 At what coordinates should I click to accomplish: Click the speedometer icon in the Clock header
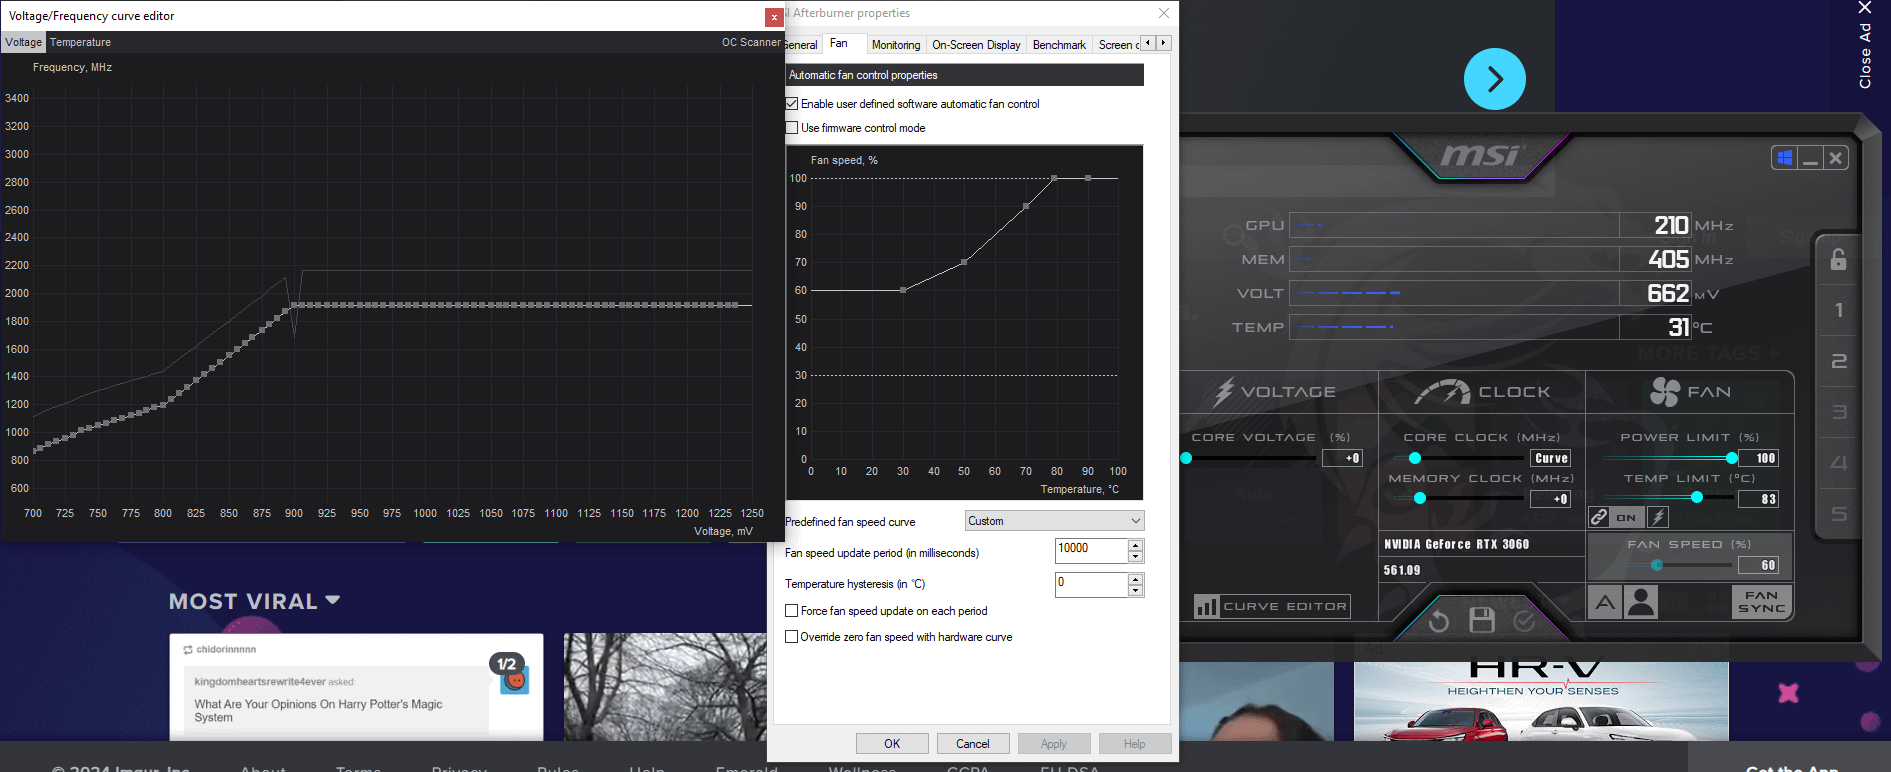point(1442,393)
